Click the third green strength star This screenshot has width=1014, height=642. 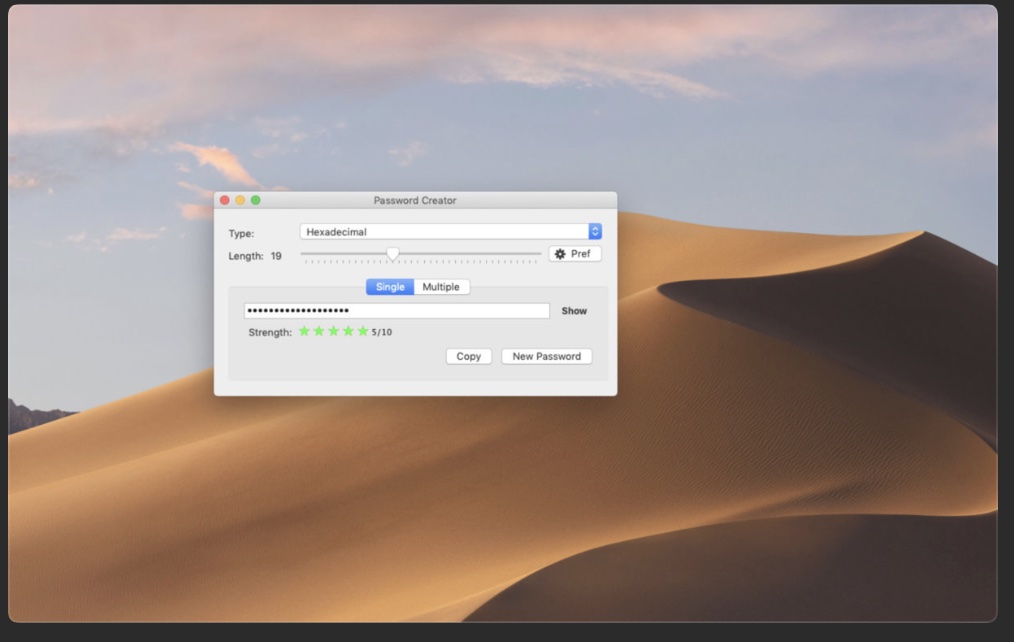click(x=333, y=332)
